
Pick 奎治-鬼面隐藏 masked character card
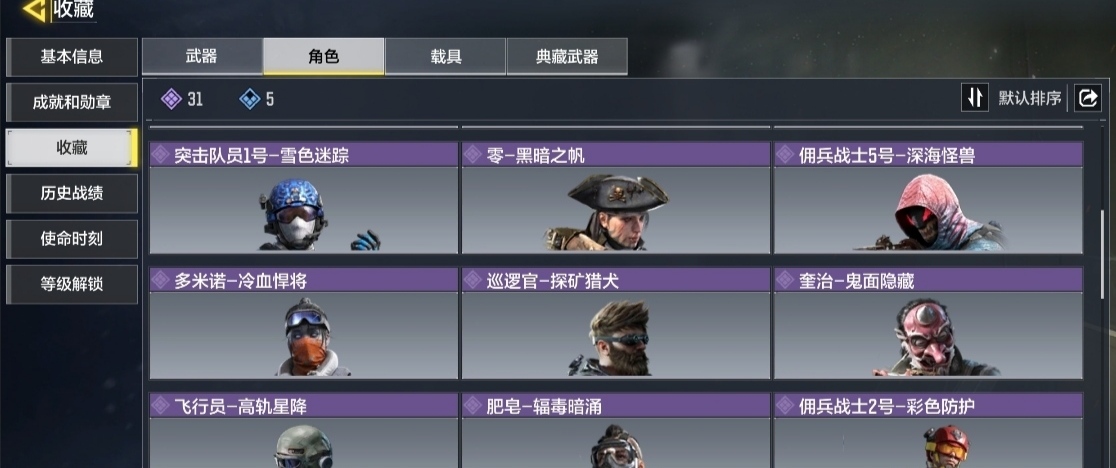[x=928, y=324]
